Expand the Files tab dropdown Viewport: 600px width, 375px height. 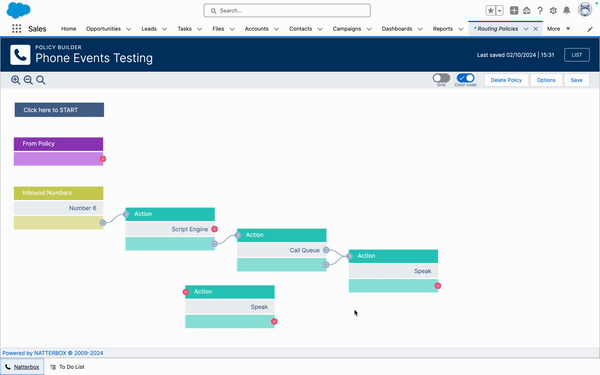232,29
